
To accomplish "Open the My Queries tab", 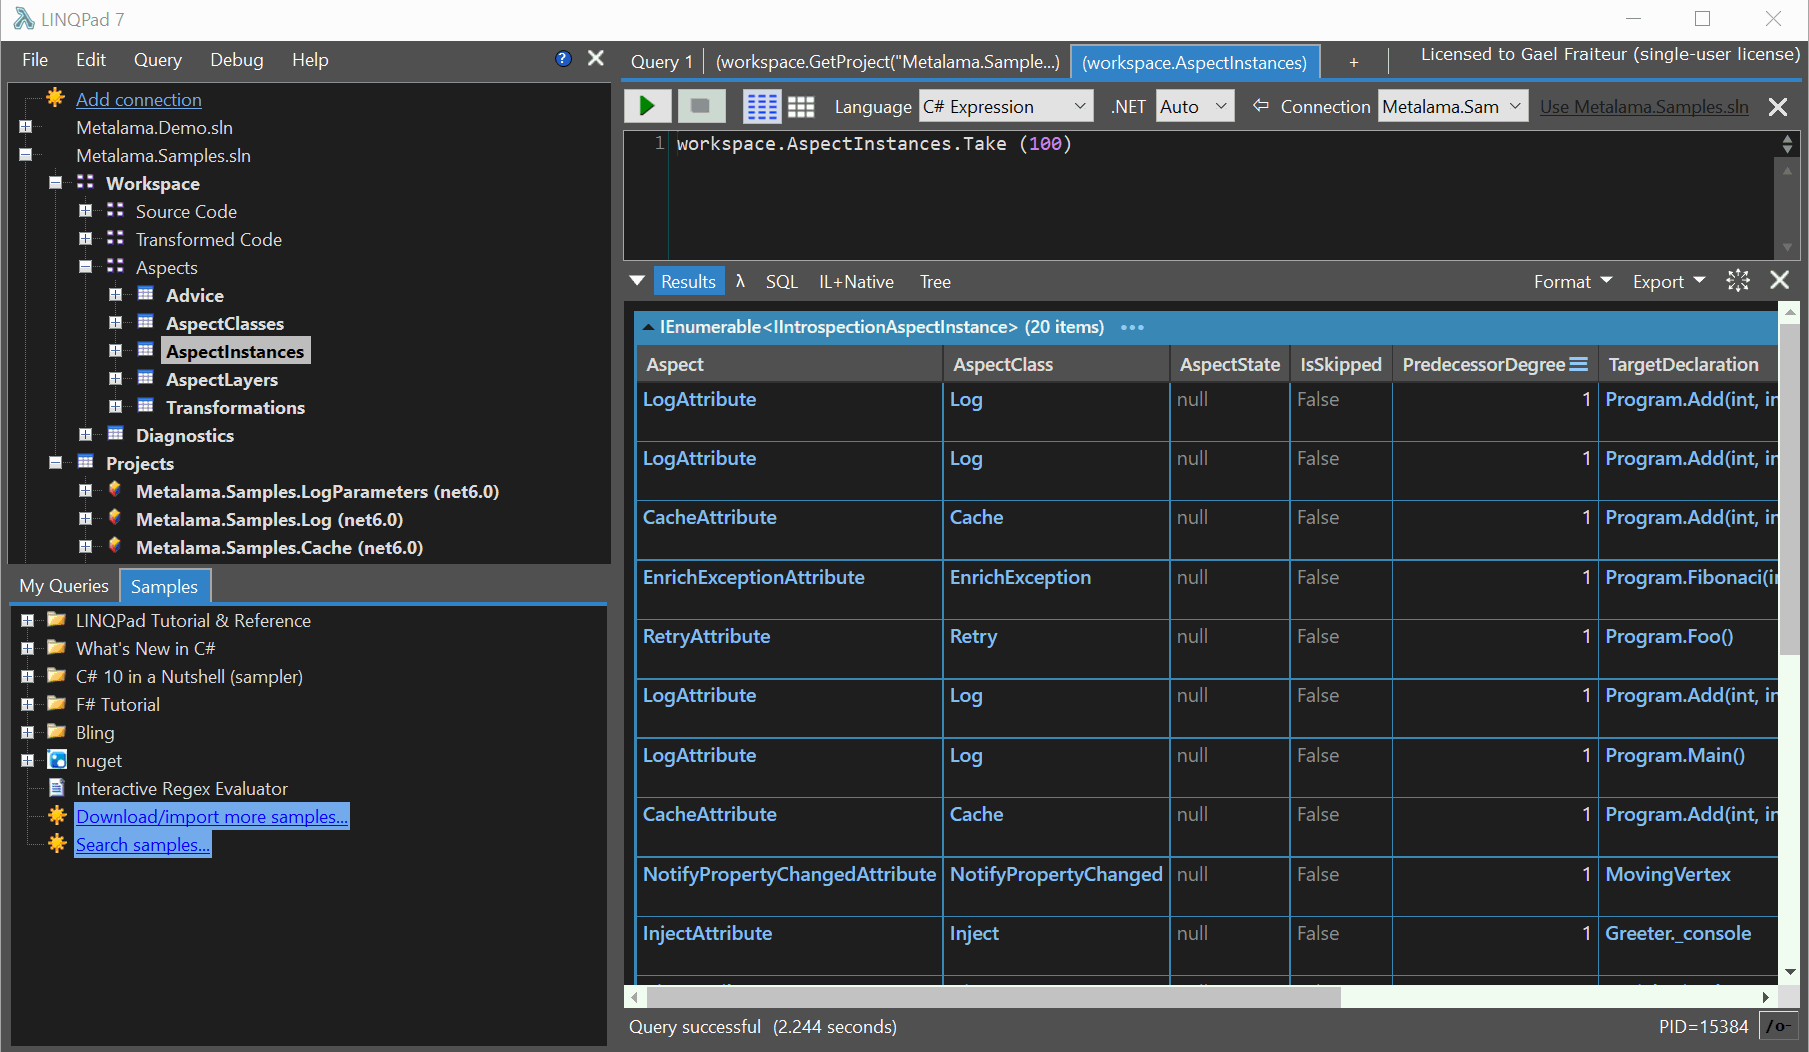I will (64, 586).
